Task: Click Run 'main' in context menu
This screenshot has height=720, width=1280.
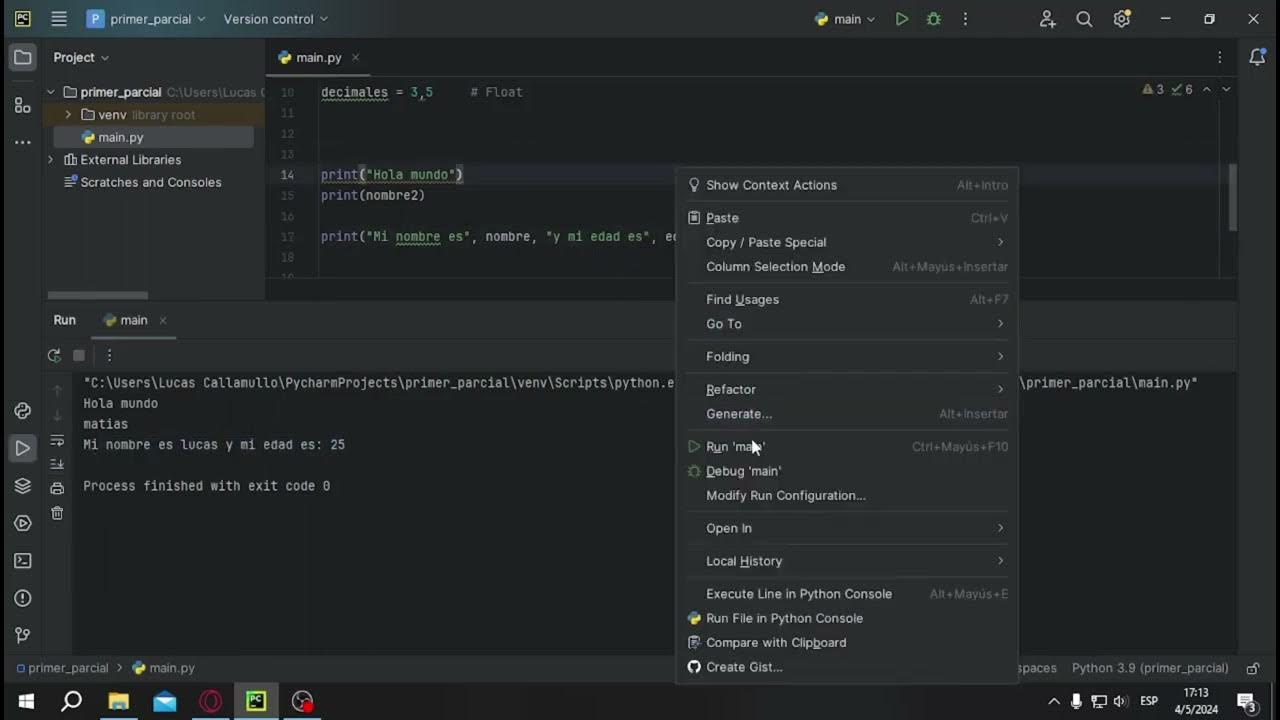Action: pyautogui.click(x=847, y=447)
